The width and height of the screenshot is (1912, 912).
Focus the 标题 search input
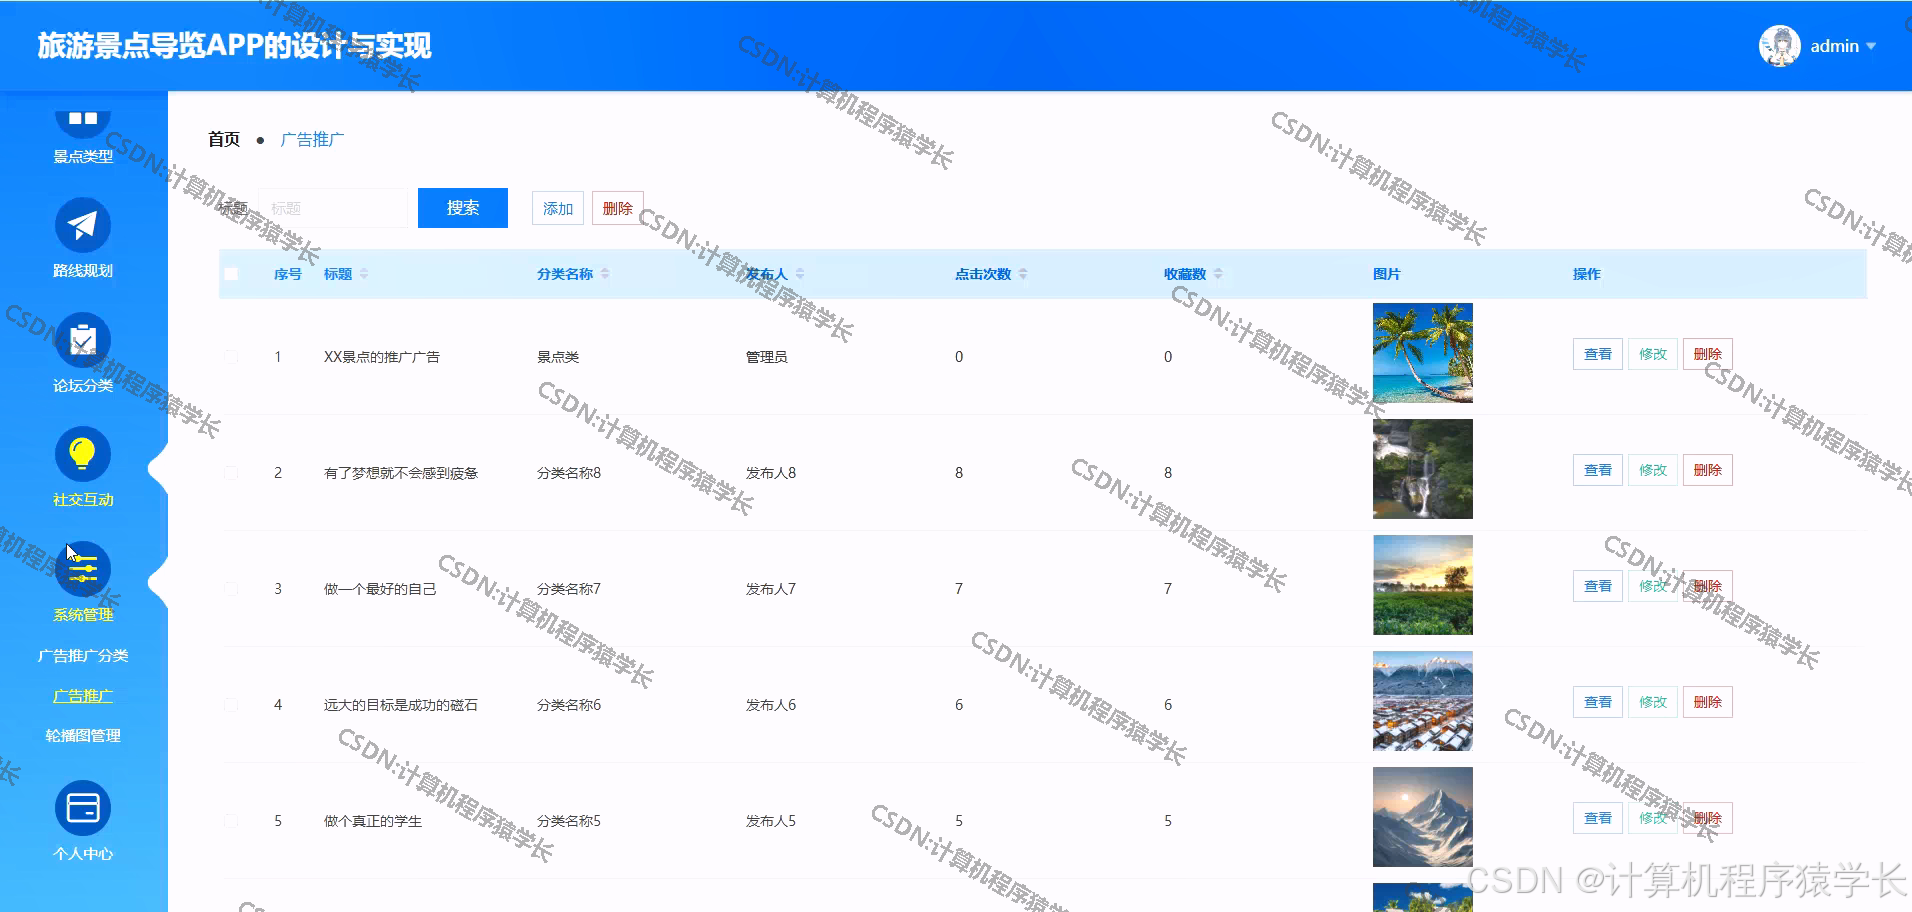(x=333, y=208)
